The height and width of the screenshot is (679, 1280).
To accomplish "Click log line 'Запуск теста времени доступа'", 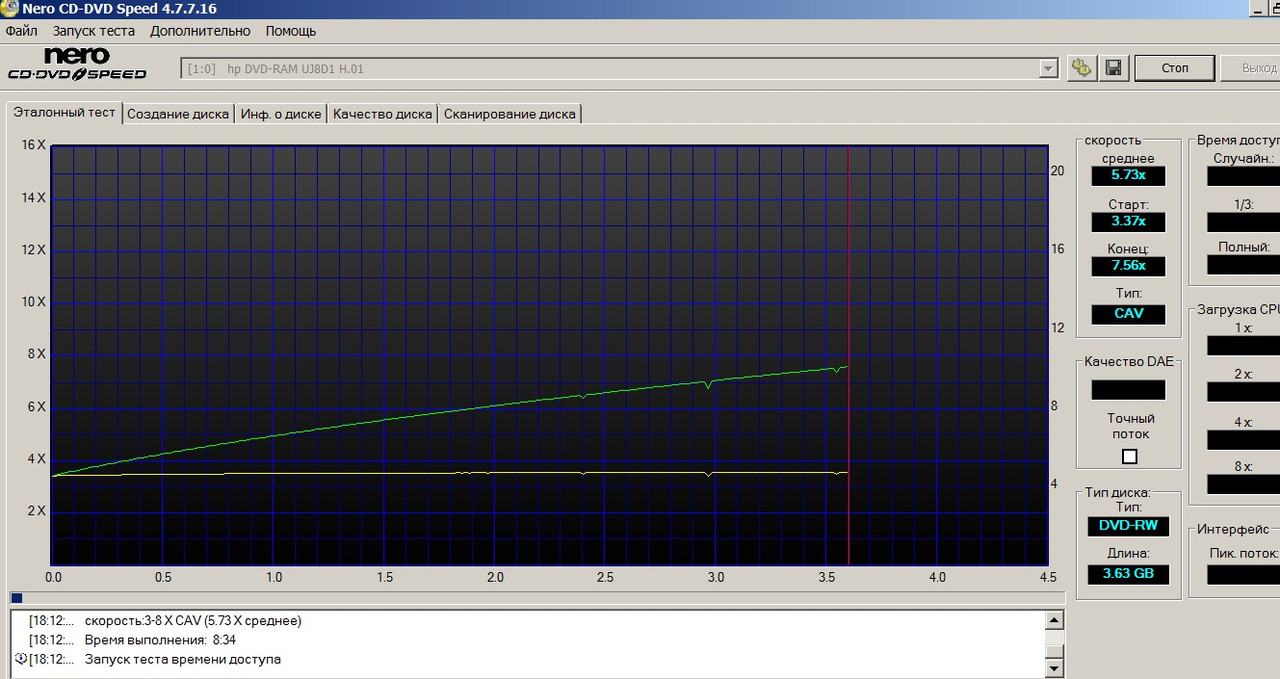I will pyautogui.click(x=183, y=659).
